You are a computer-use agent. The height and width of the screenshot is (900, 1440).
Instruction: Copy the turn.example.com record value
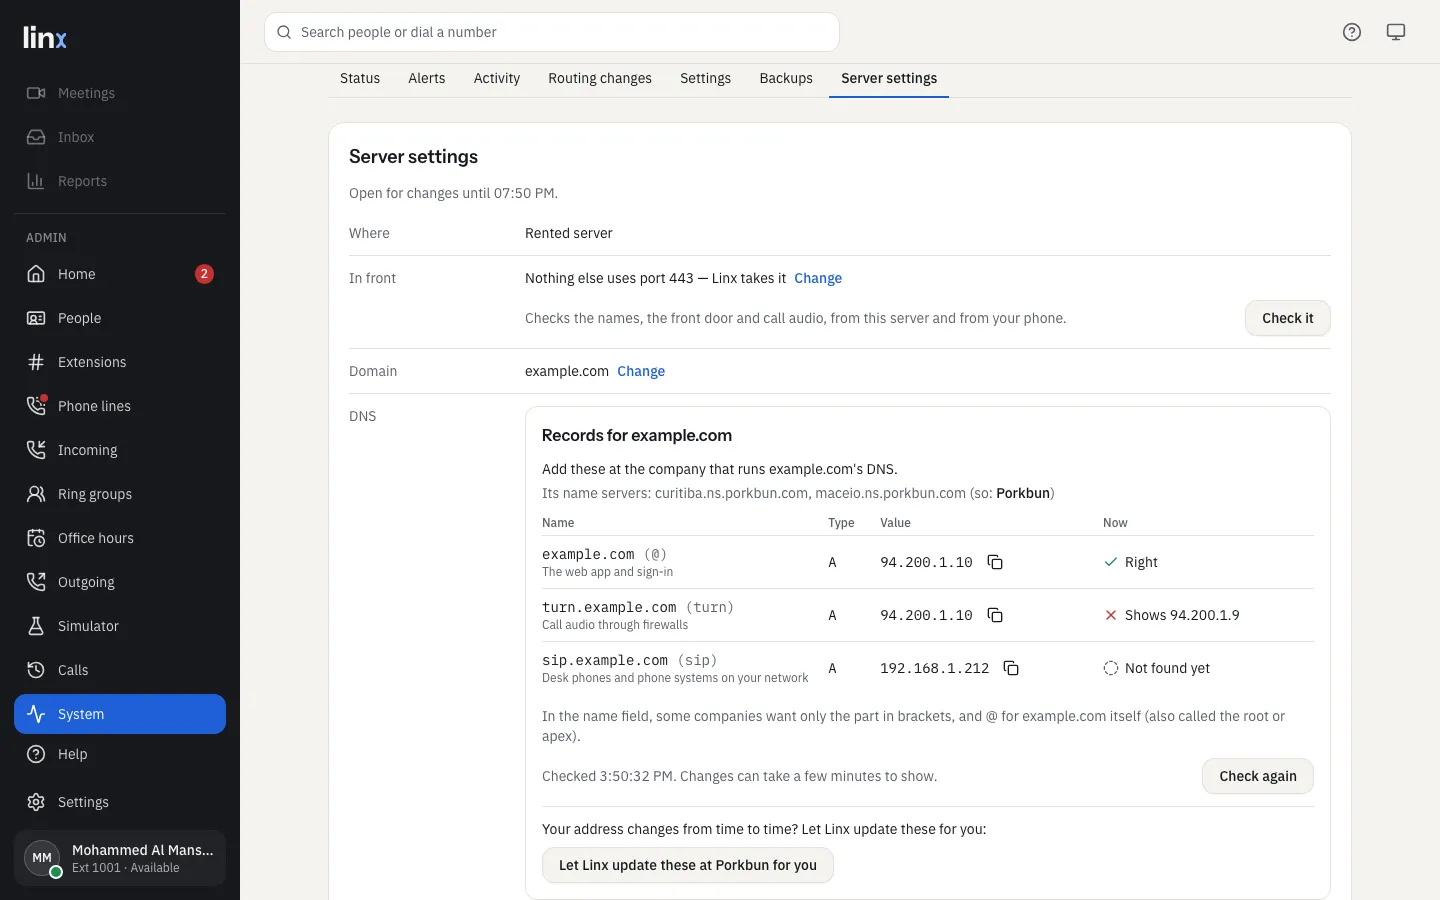point(995,615)
